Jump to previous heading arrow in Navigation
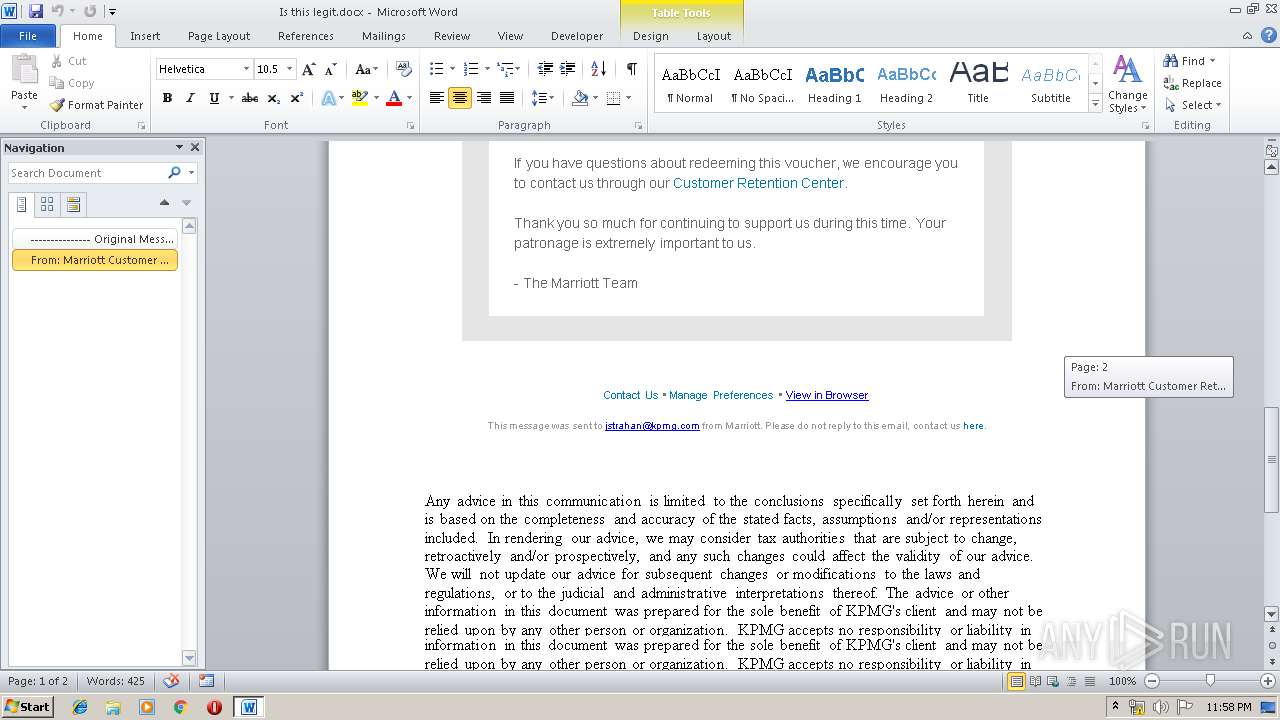 [x=164, y=203]
